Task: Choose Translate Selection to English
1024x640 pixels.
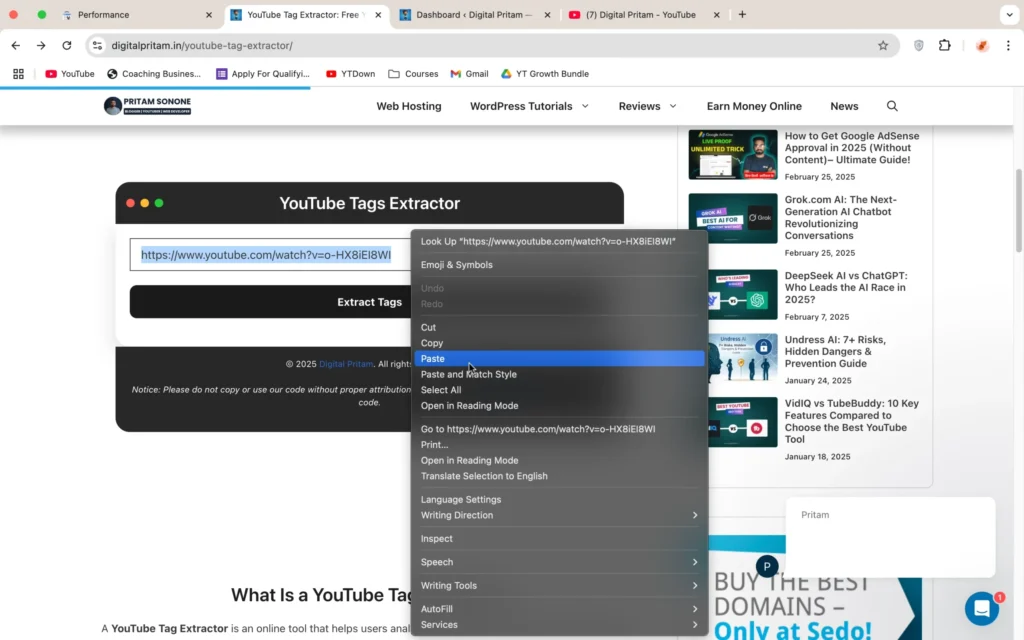Action: pos(559,476)
